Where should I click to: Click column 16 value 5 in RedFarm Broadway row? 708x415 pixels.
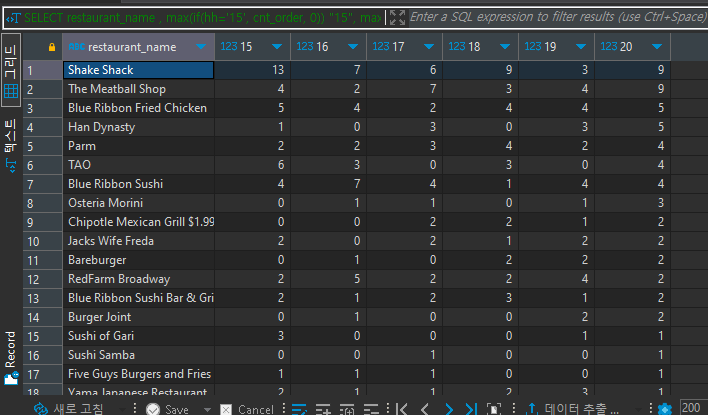pos(328,279)
